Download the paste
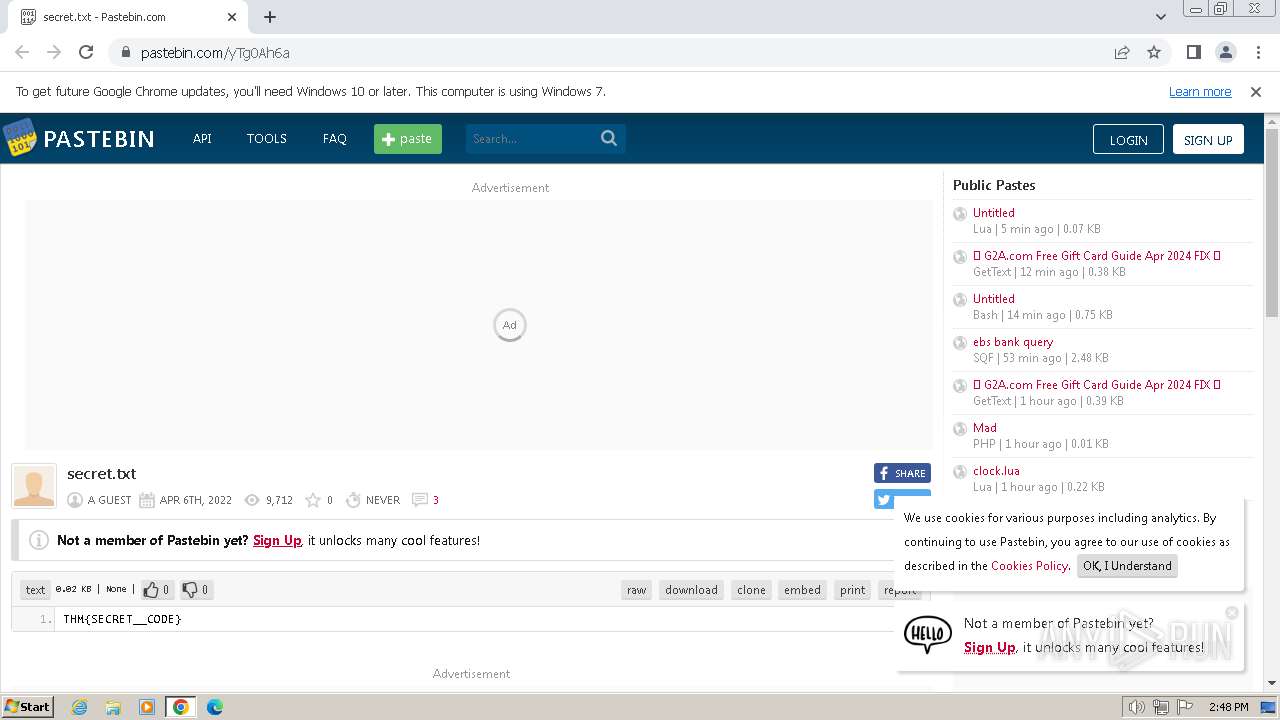Viewport: 1280px width, 720px height. pos(691,590)
